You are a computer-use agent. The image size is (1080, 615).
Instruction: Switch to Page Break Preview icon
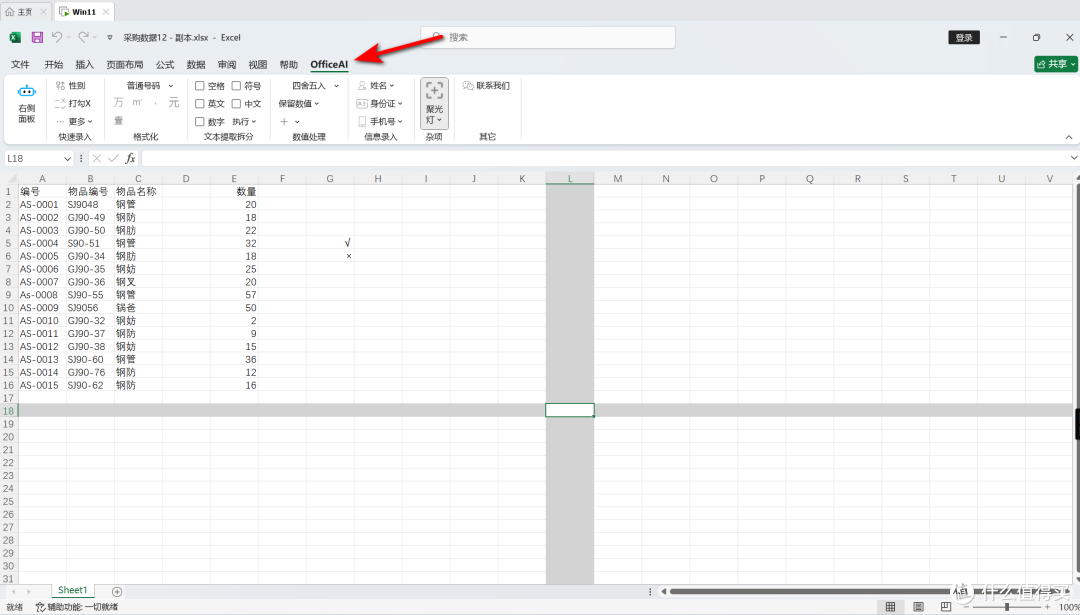[946, 607]
